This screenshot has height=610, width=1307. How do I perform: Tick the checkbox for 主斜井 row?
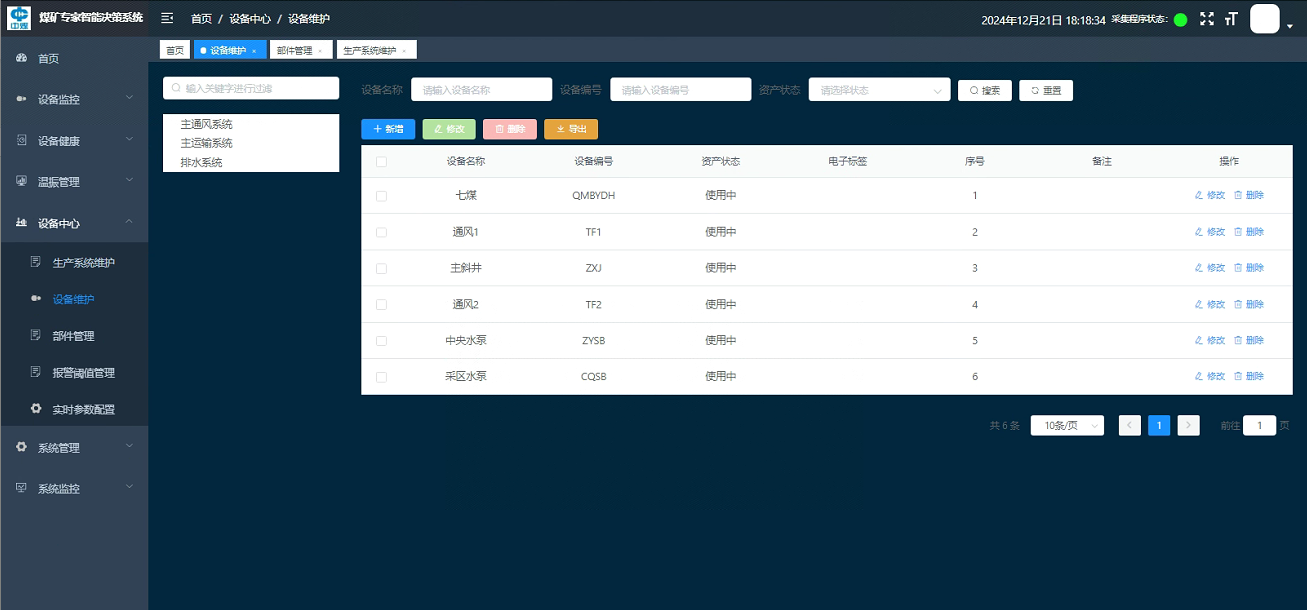tap(381, 268)
